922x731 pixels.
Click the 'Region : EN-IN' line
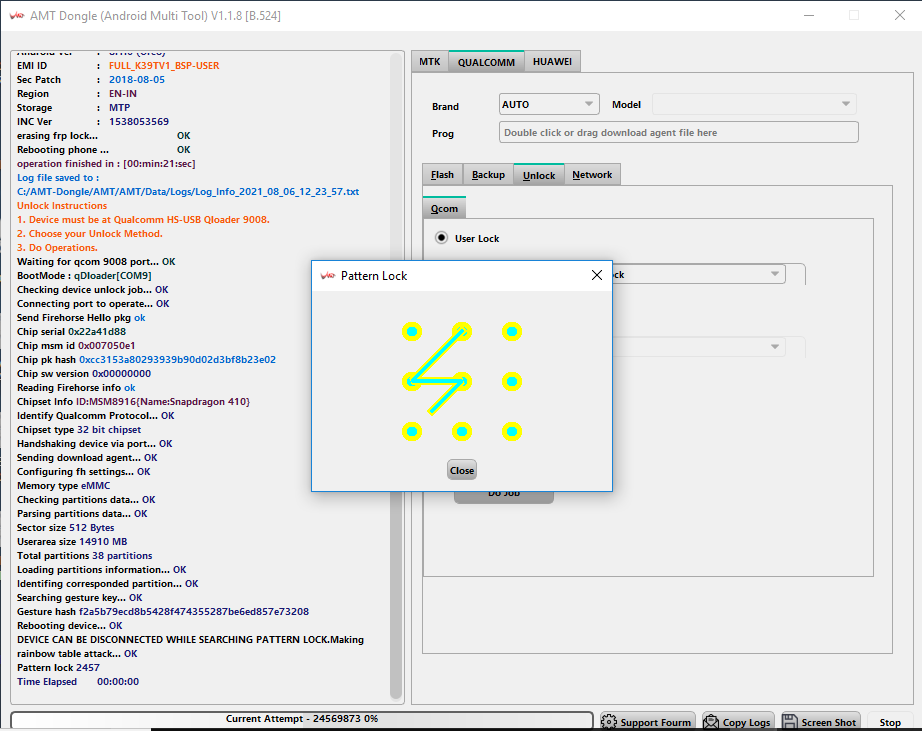click(x=77, y=94)
